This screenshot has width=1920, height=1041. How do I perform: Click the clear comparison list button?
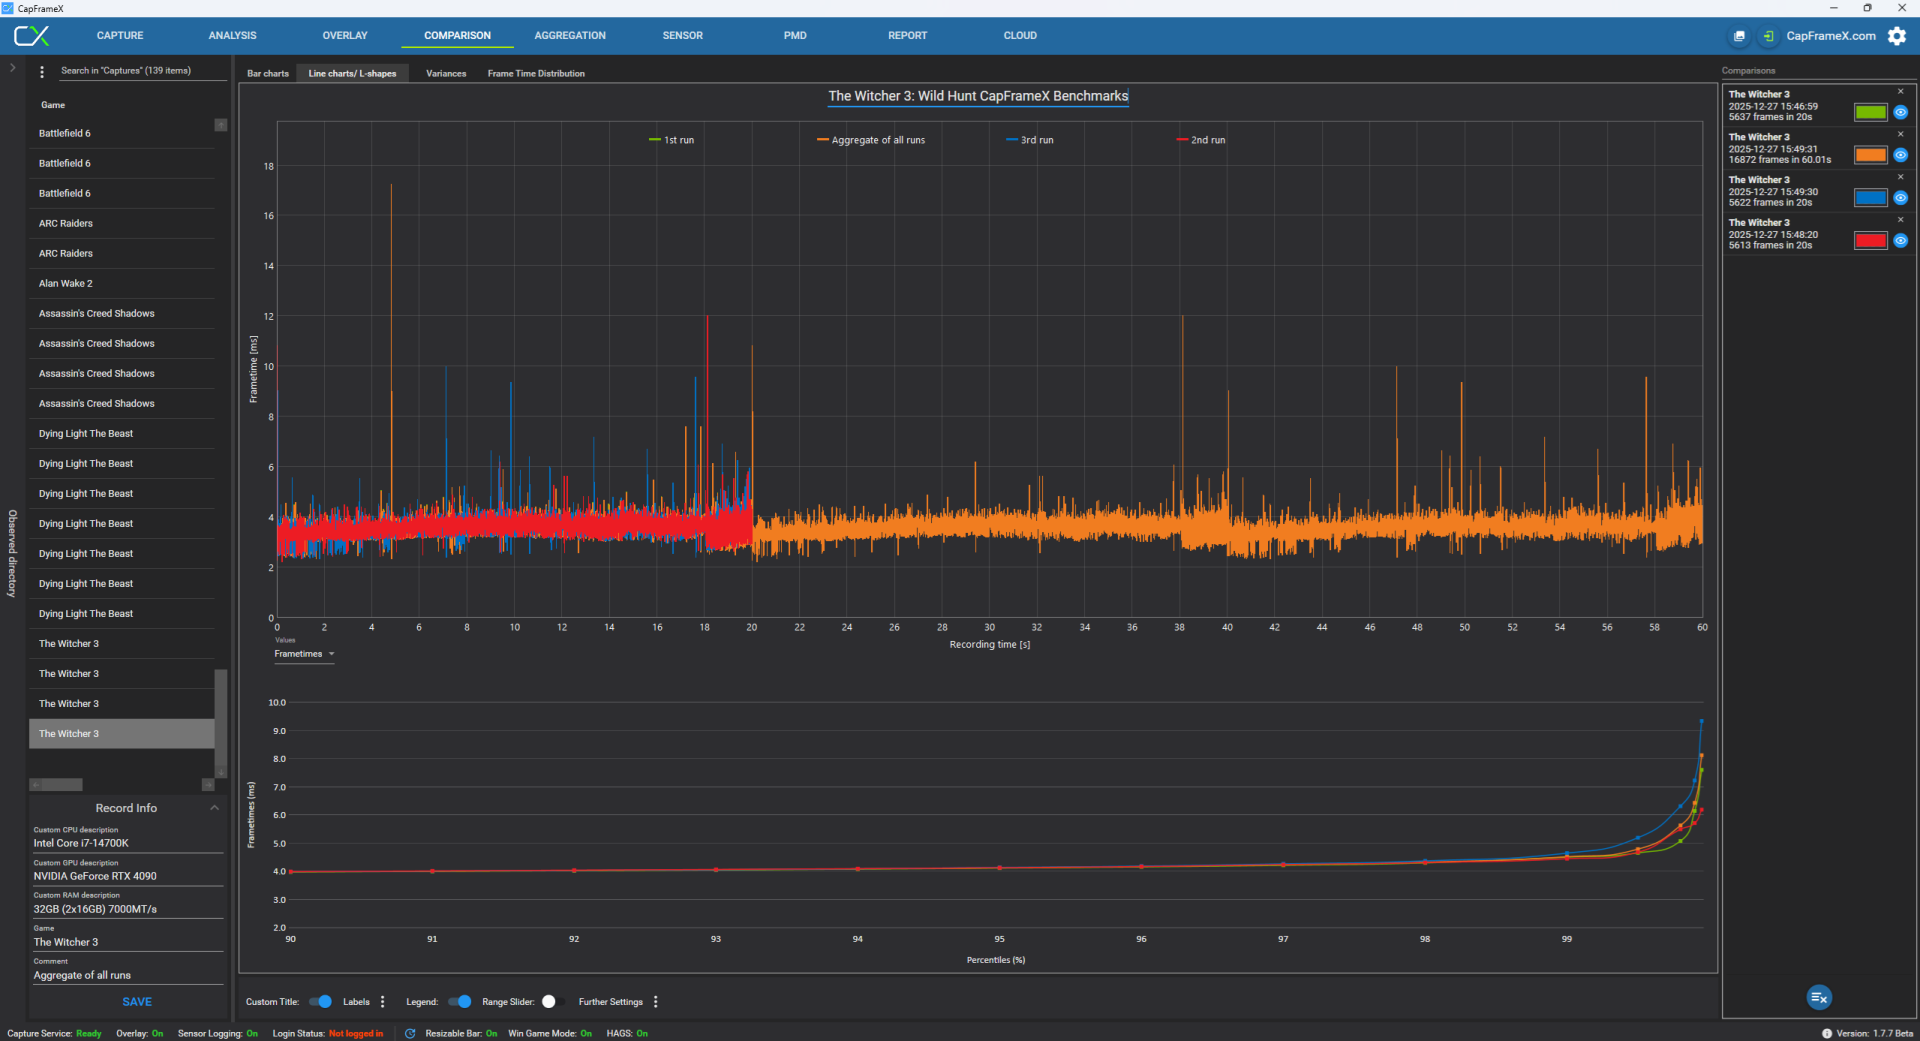[1819, 997]
